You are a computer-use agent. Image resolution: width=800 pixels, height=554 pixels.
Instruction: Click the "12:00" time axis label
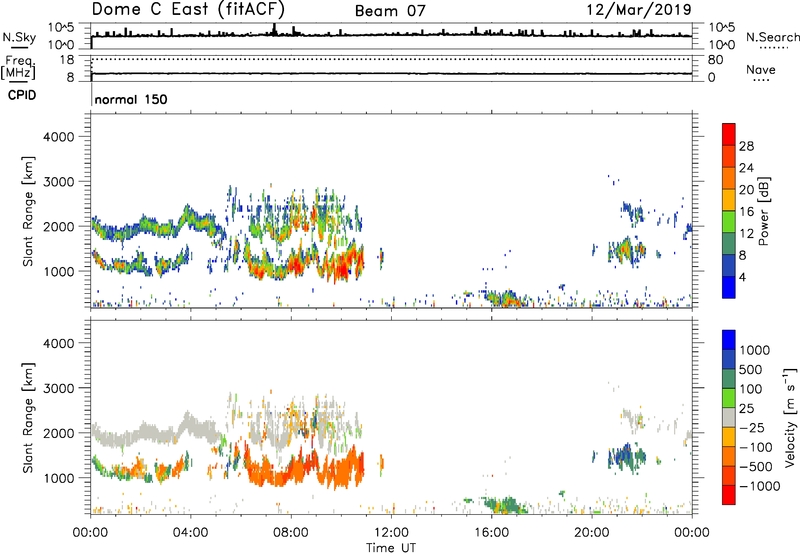point(391,533)
